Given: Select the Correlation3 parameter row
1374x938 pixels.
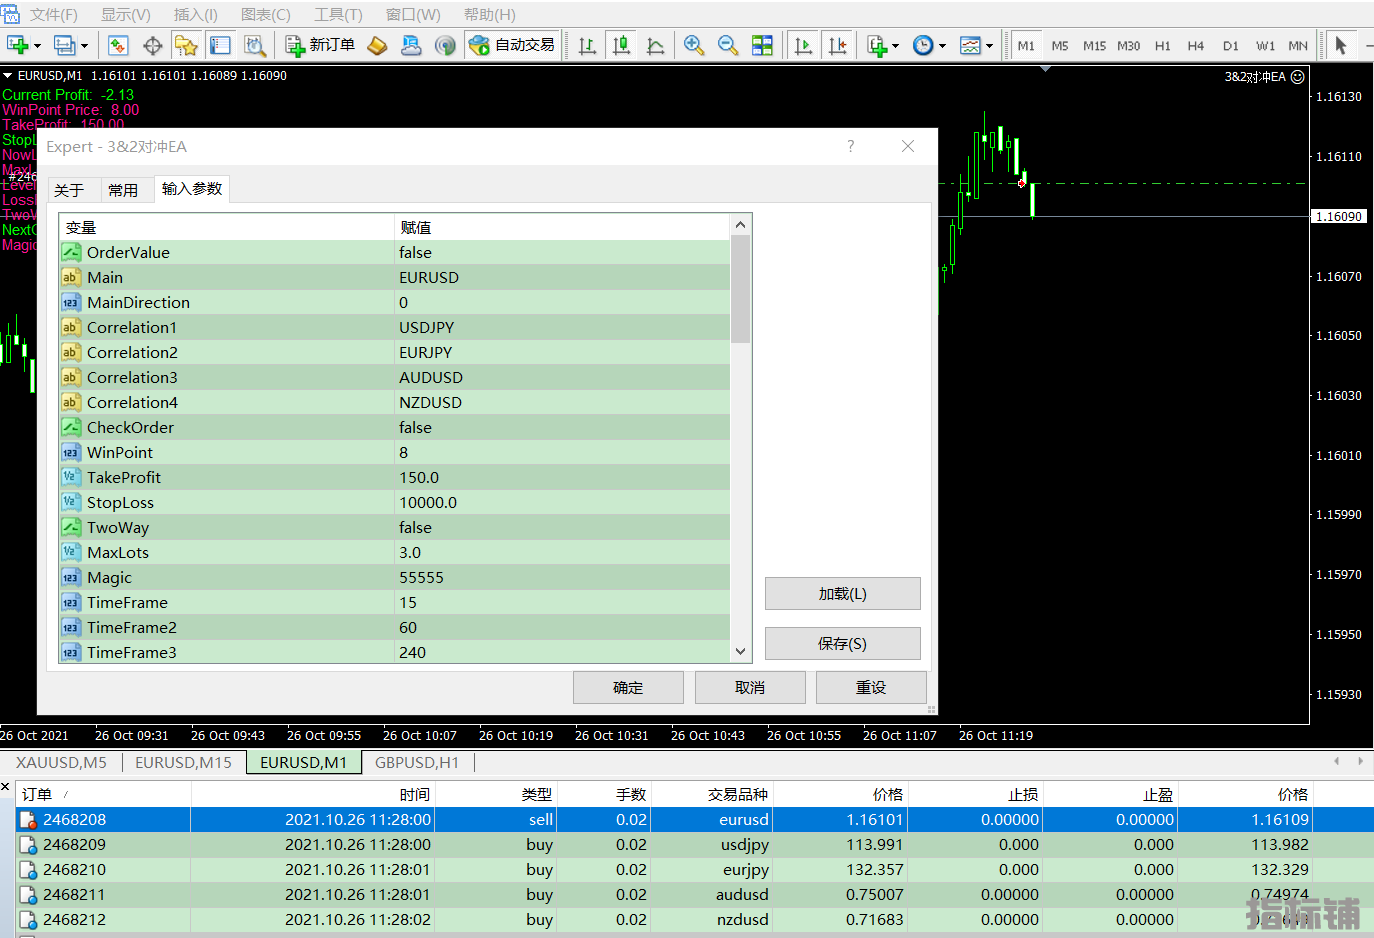Looking at the screenshot, I should (395, 377).
